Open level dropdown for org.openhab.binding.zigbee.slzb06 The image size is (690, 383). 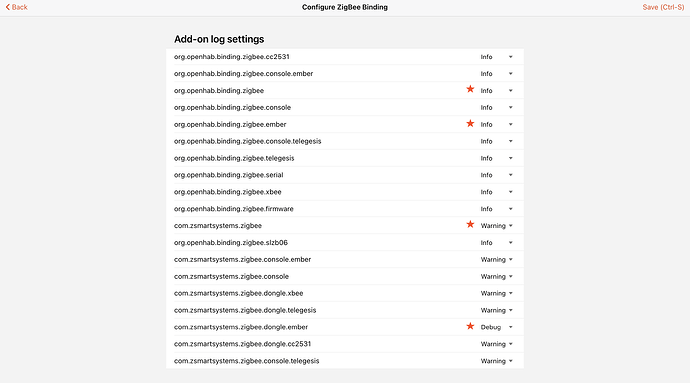[496, 243]
